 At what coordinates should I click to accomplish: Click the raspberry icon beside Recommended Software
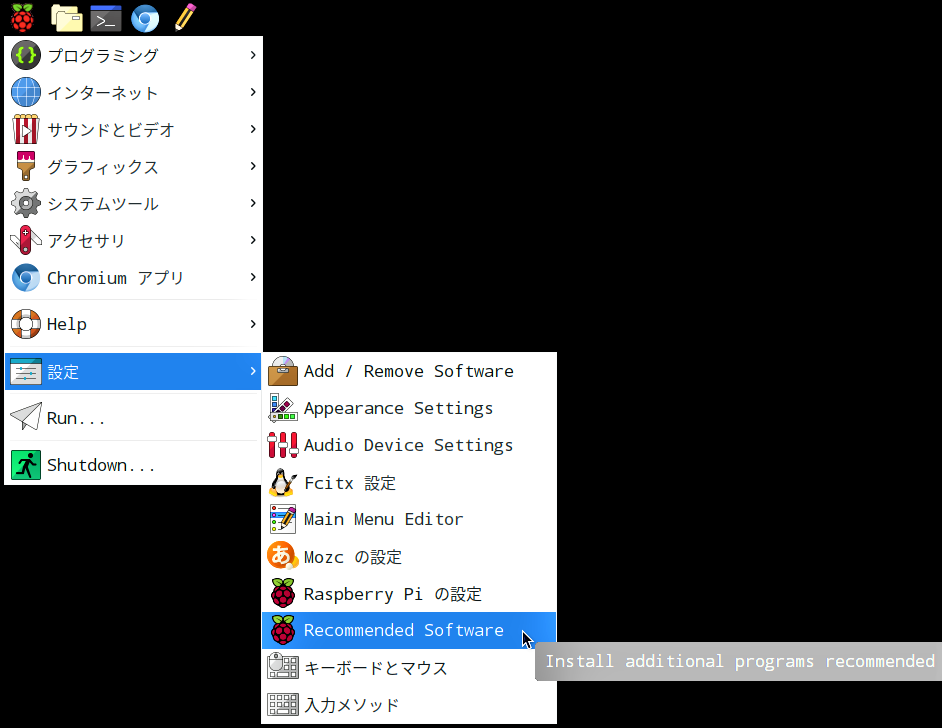tap(283, 630)
